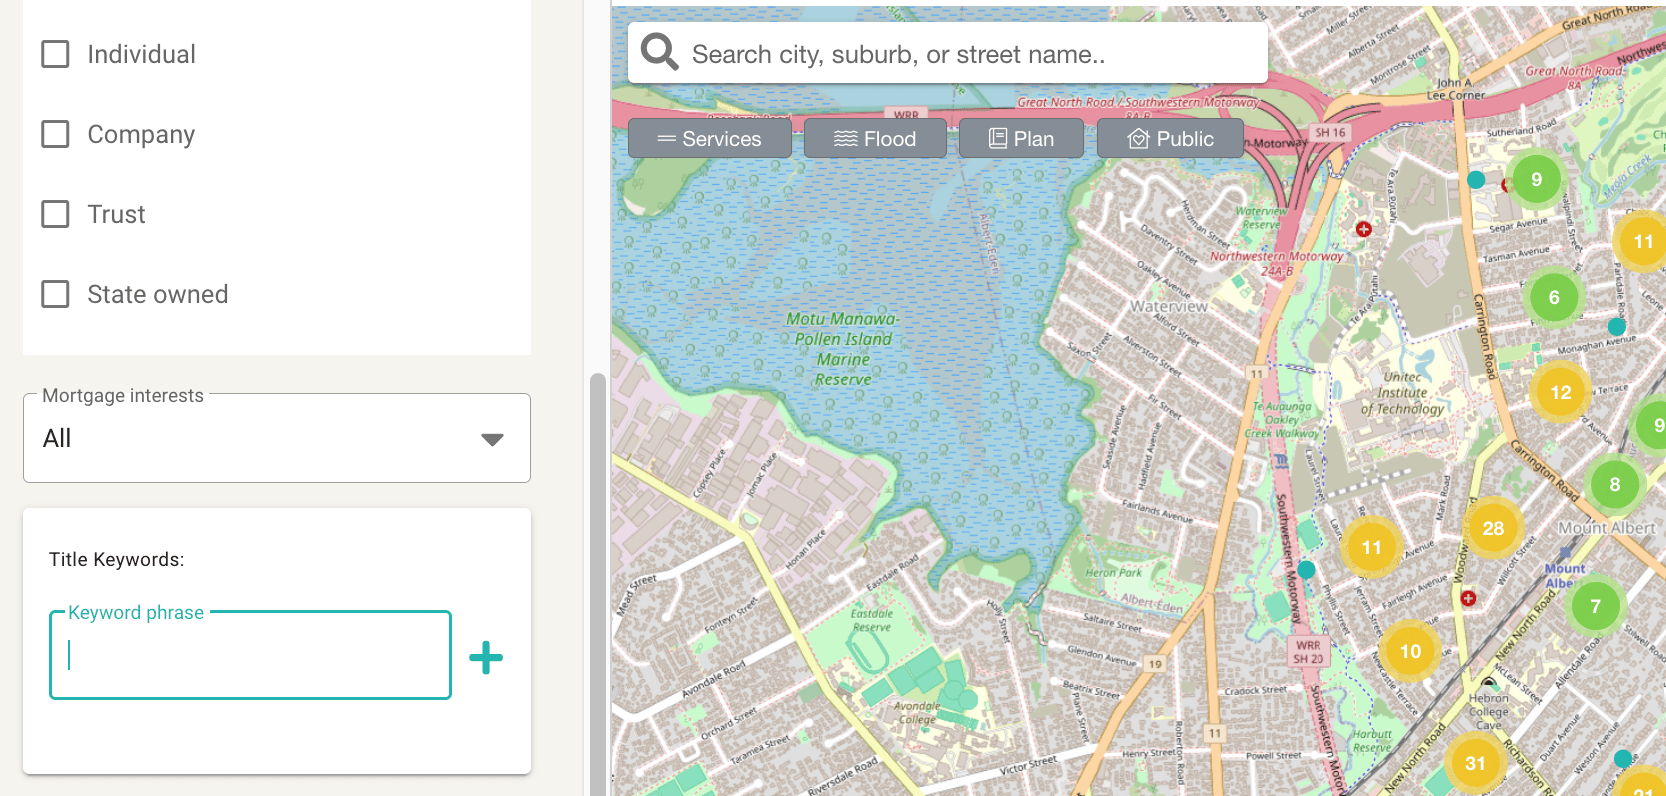The image size is (1666, 796).
Task: Click teal property dot near Monaghan Avenue
Action: [x=1617, y=326]
